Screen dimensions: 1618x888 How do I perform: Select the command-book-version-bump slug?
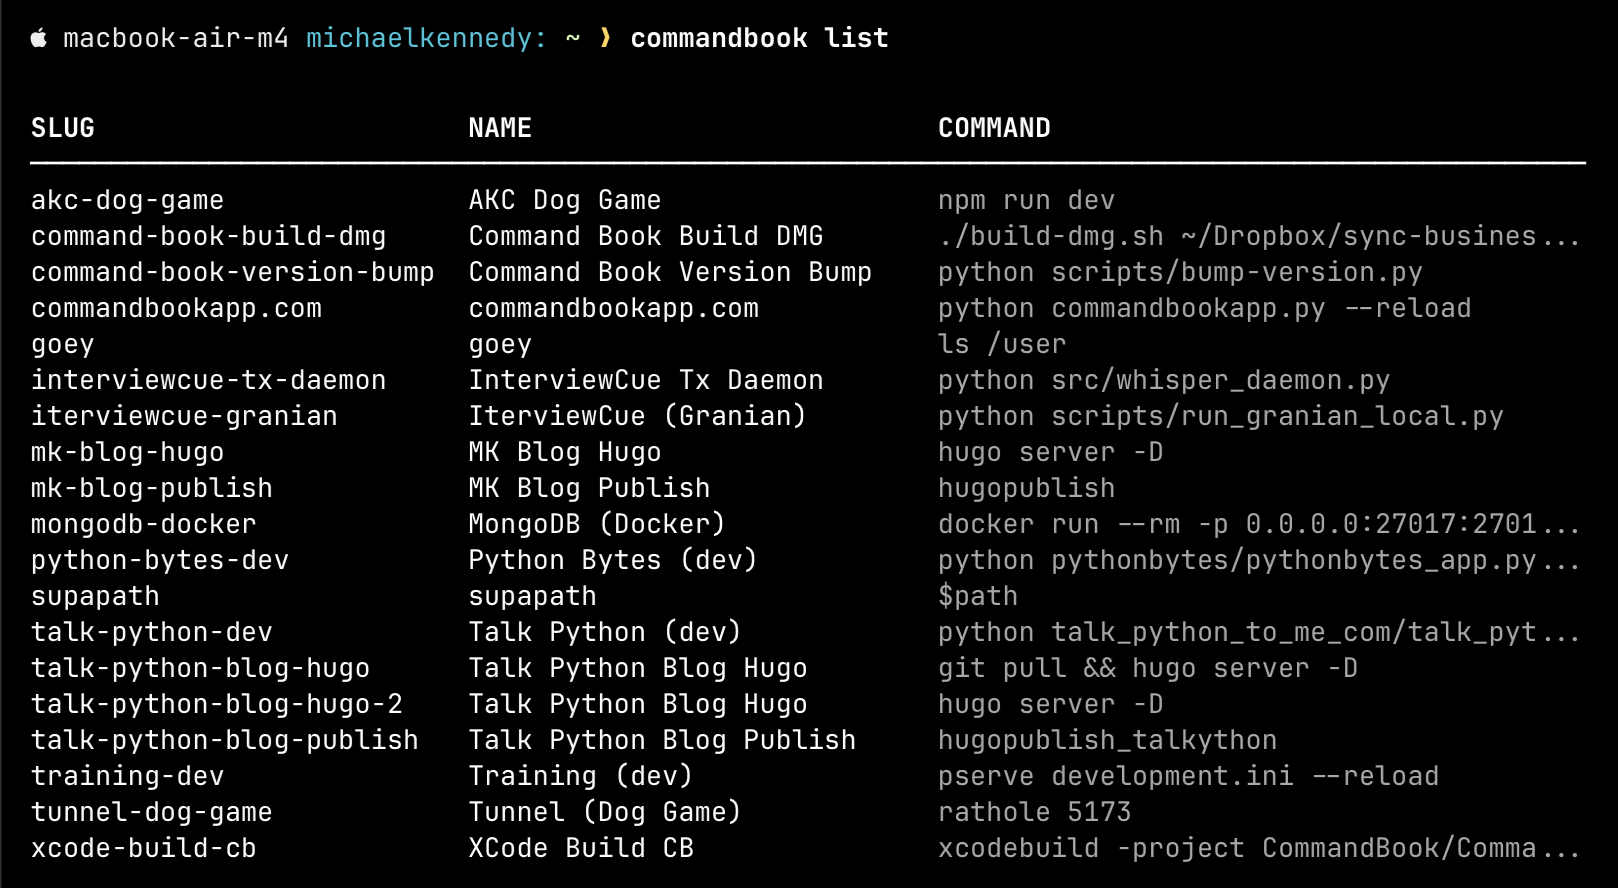[232, 272]
